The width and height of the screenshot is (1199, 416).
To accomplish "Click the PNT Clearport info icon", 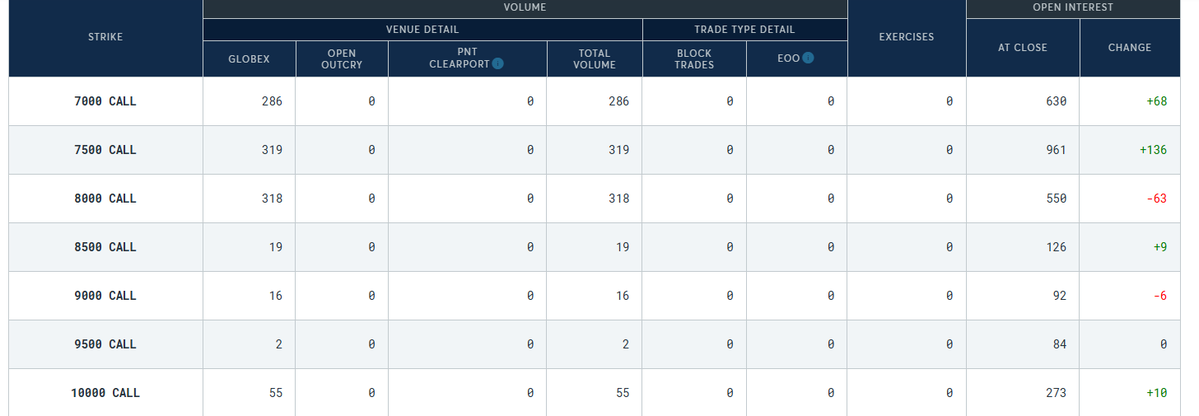I will click(x=498, y=64).
